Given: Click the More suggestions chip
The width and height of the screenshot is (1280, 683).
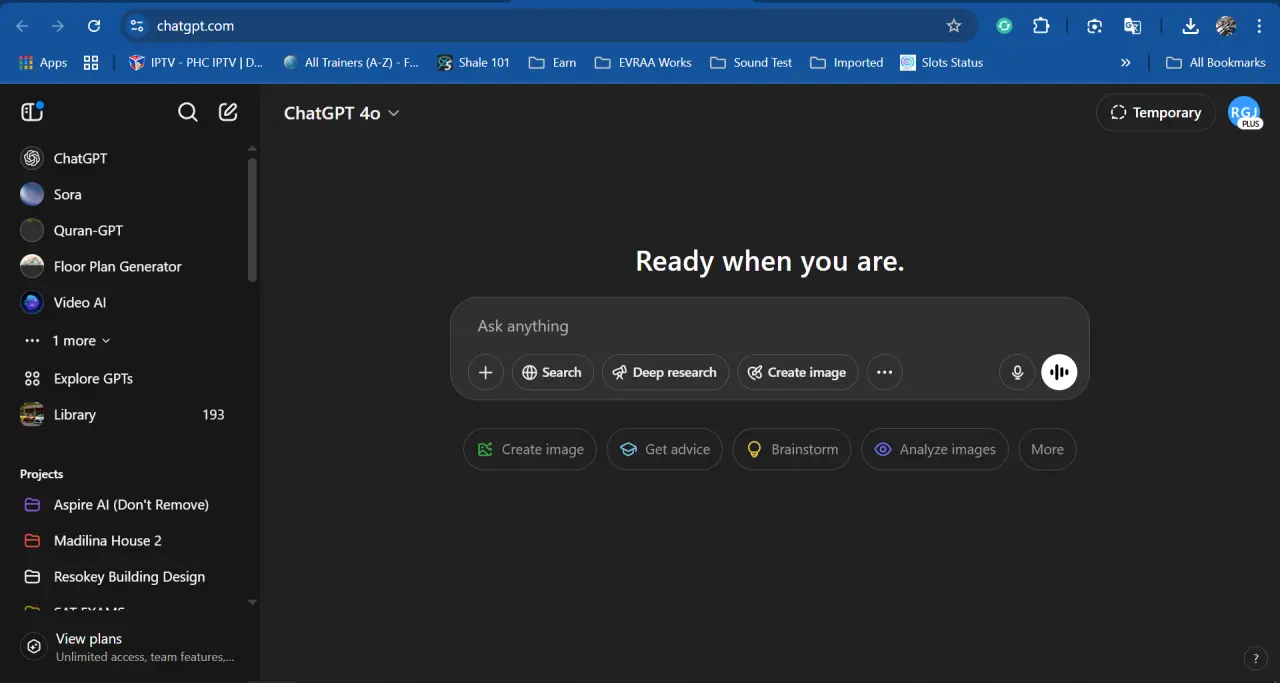Looking at the screenshot, I should pyautogui.click(x=1047, y=449).
